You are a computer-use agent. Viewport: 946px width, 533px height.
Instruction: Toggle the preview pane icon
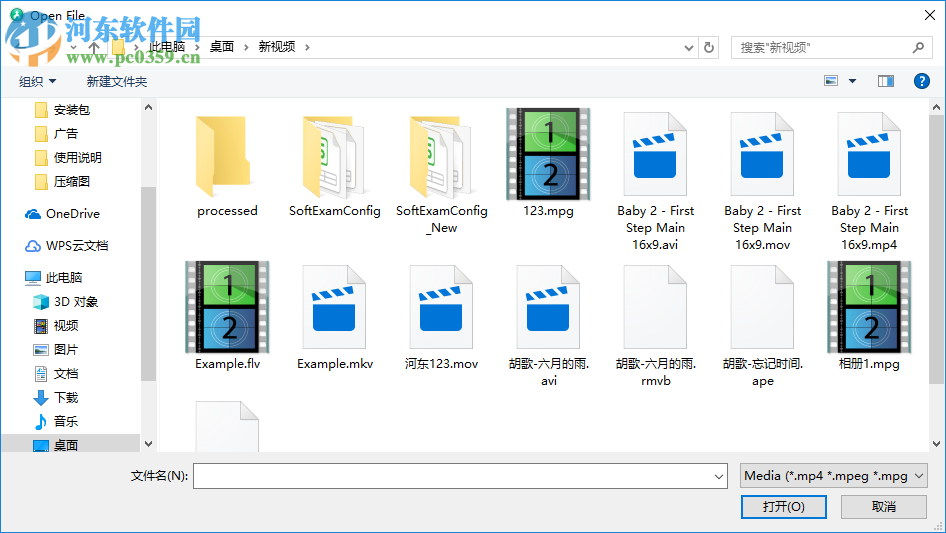[886, 81]
